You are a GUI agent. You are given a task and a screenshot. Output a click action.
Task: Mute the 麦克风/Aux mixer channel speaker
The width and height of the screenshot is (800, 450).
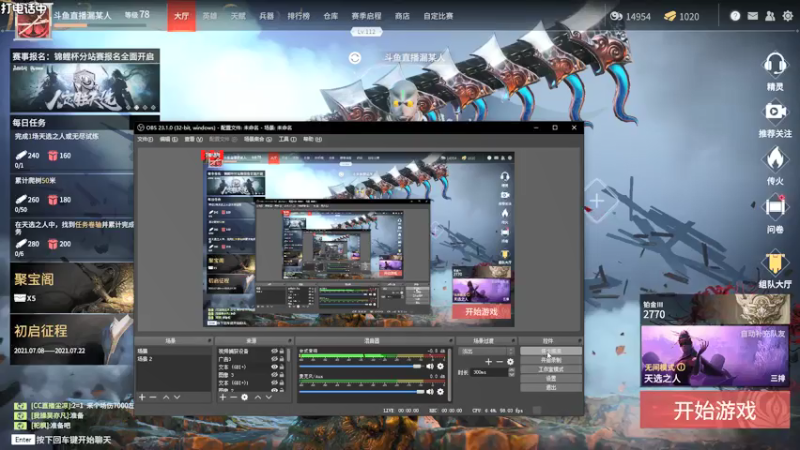(x=430, y=392)
